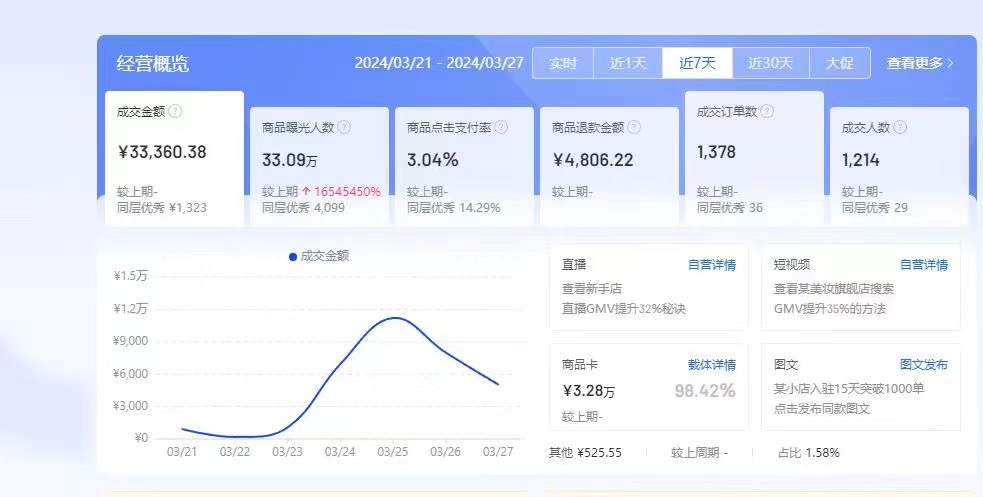
Task: Switch to the 近30天 time range tab
Action: [x=770, y=63]
